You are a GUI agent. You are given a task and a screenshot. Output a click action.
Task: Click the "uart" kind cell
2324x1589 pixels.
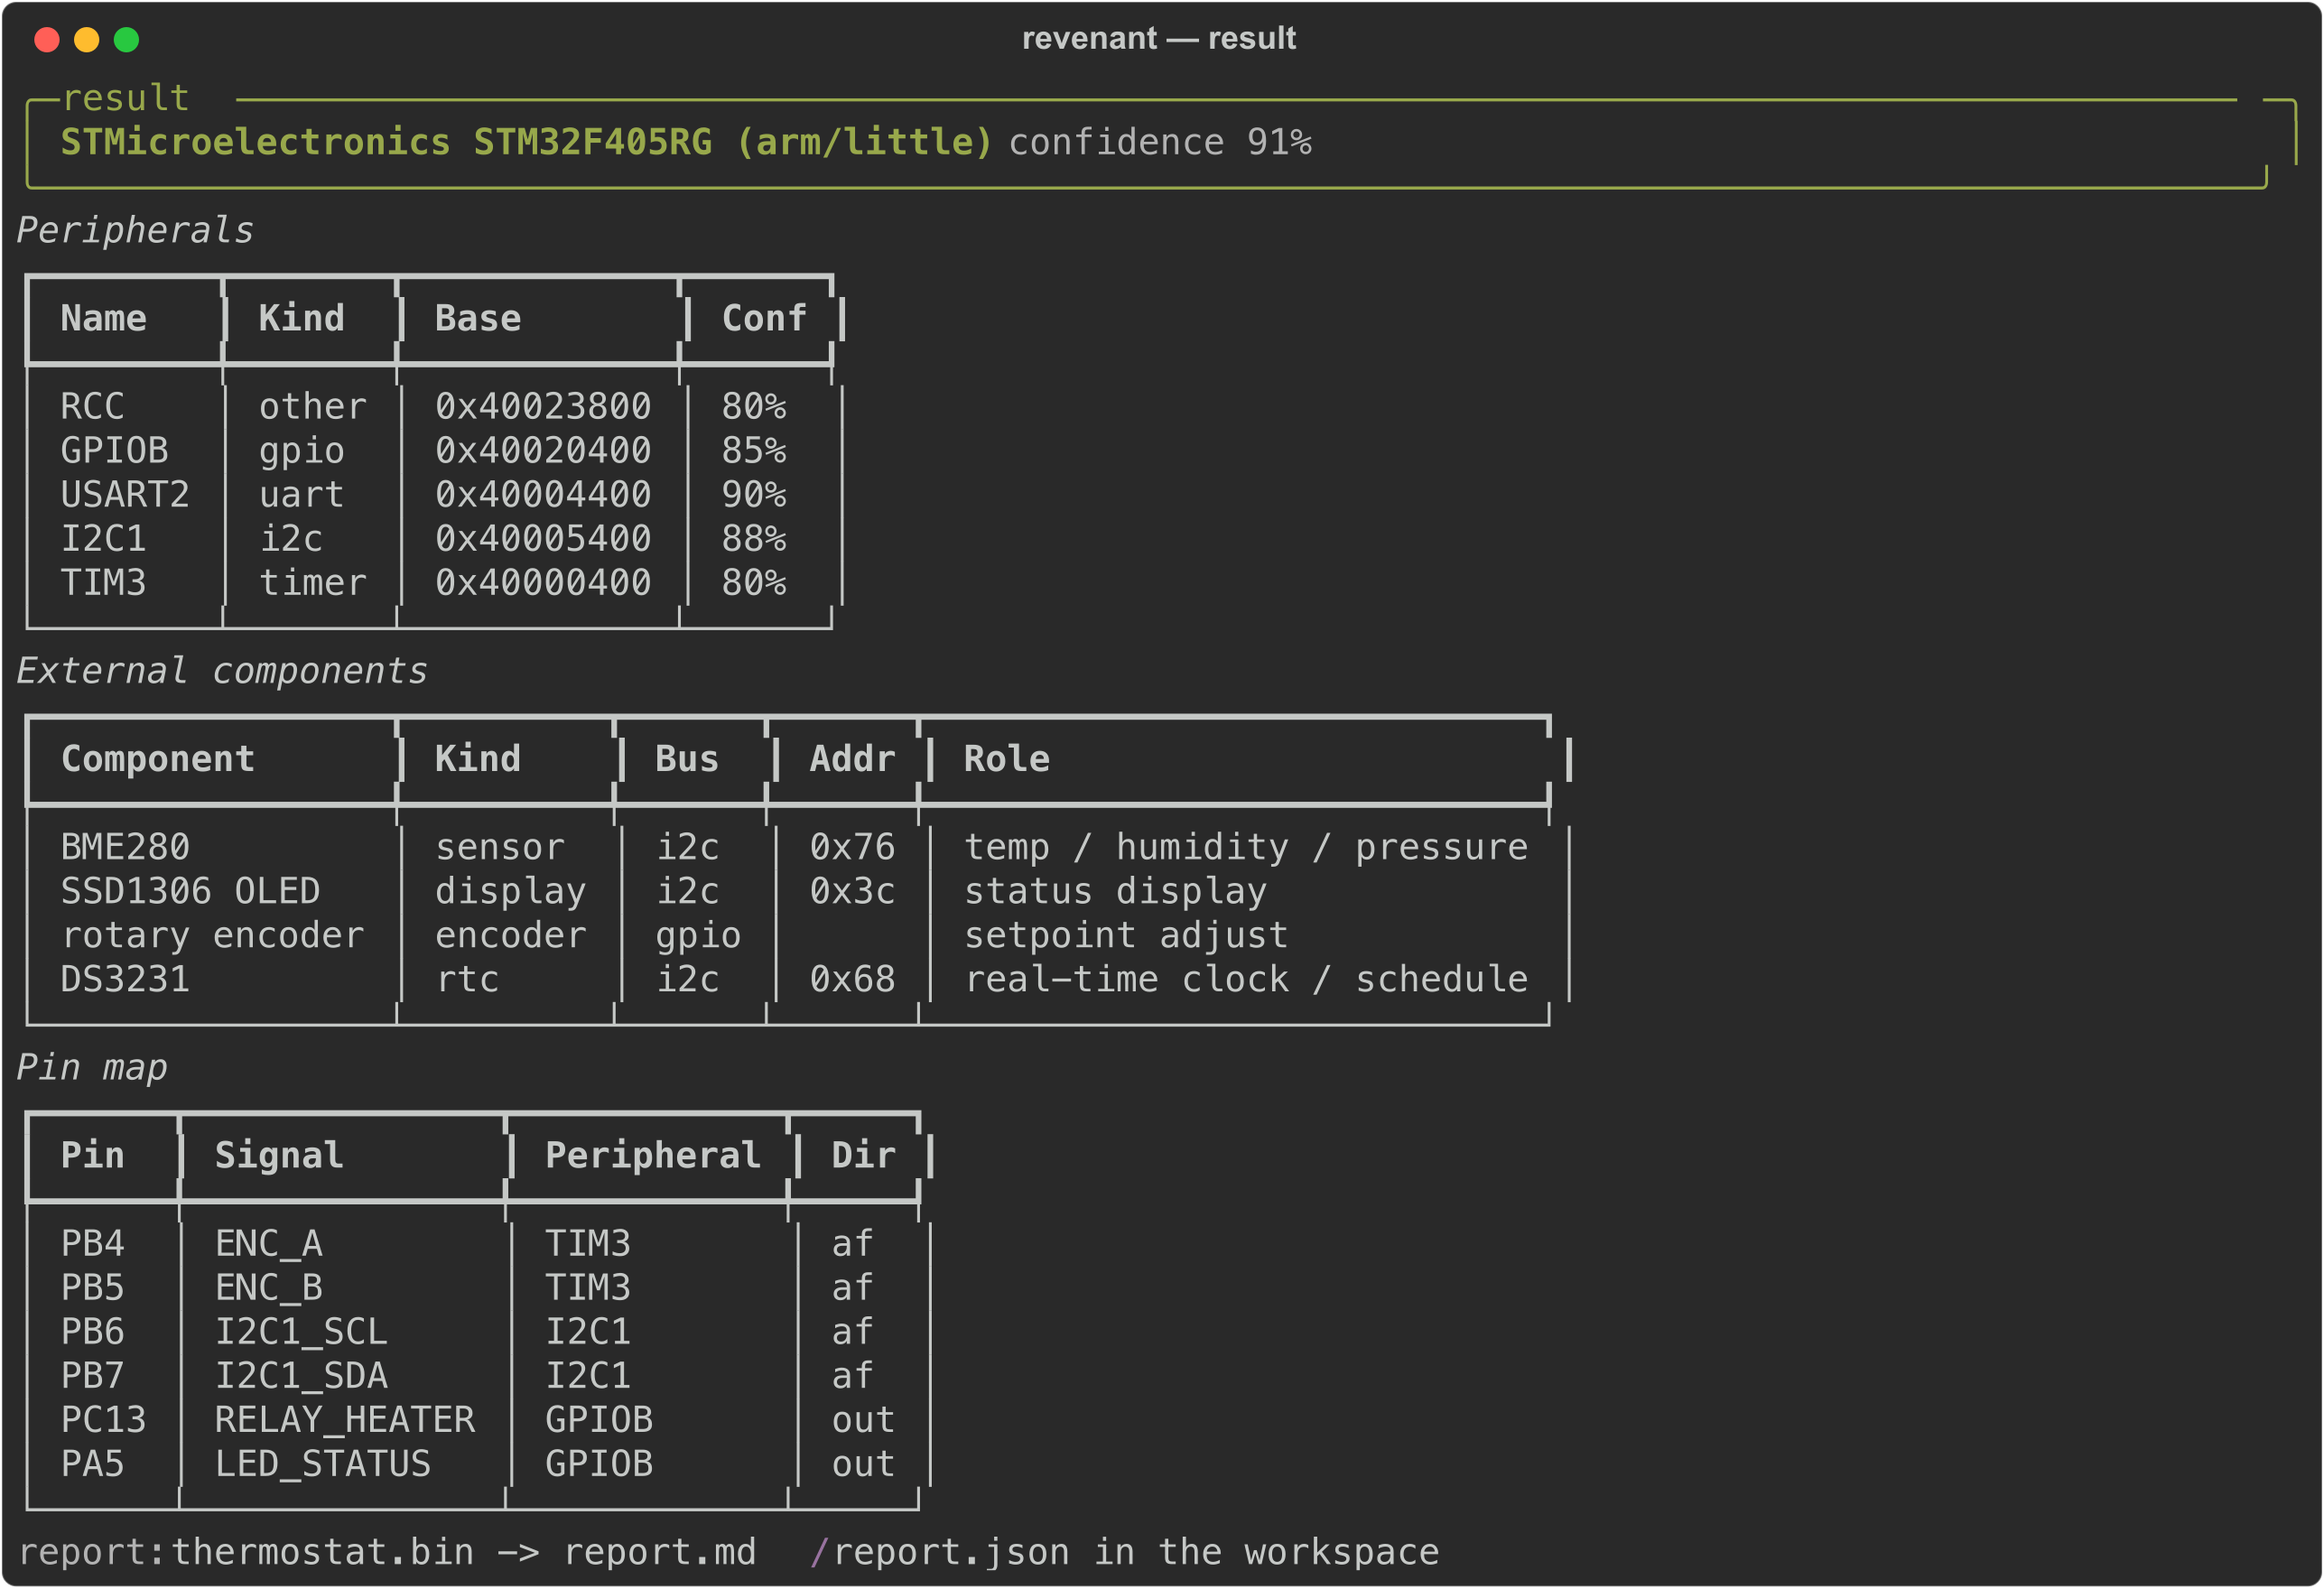pos(301,495)
